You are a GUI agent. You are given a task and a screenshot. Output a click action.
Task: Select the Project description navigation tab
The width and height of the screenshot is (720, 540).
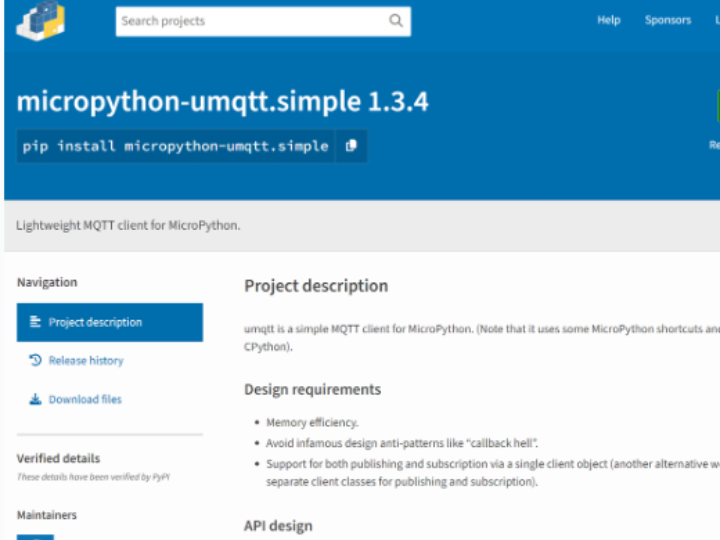click(x=110, y=322)
